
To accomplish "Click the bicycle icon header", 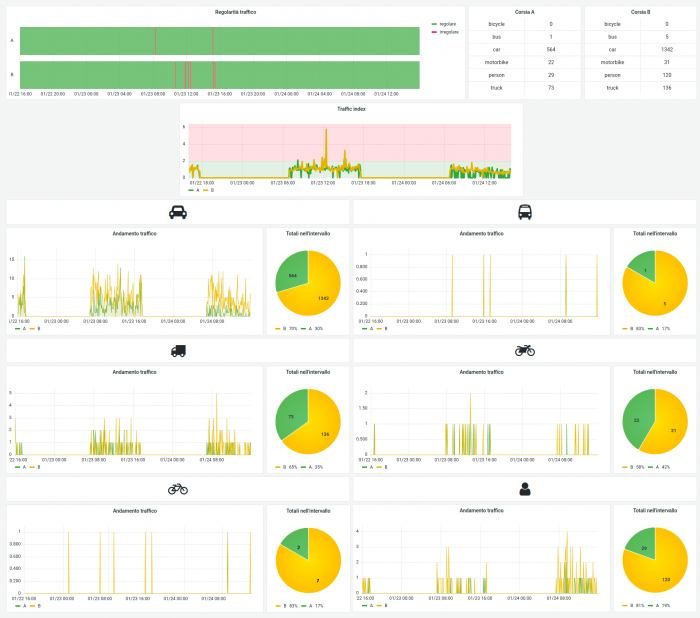I will click(178, 488).
